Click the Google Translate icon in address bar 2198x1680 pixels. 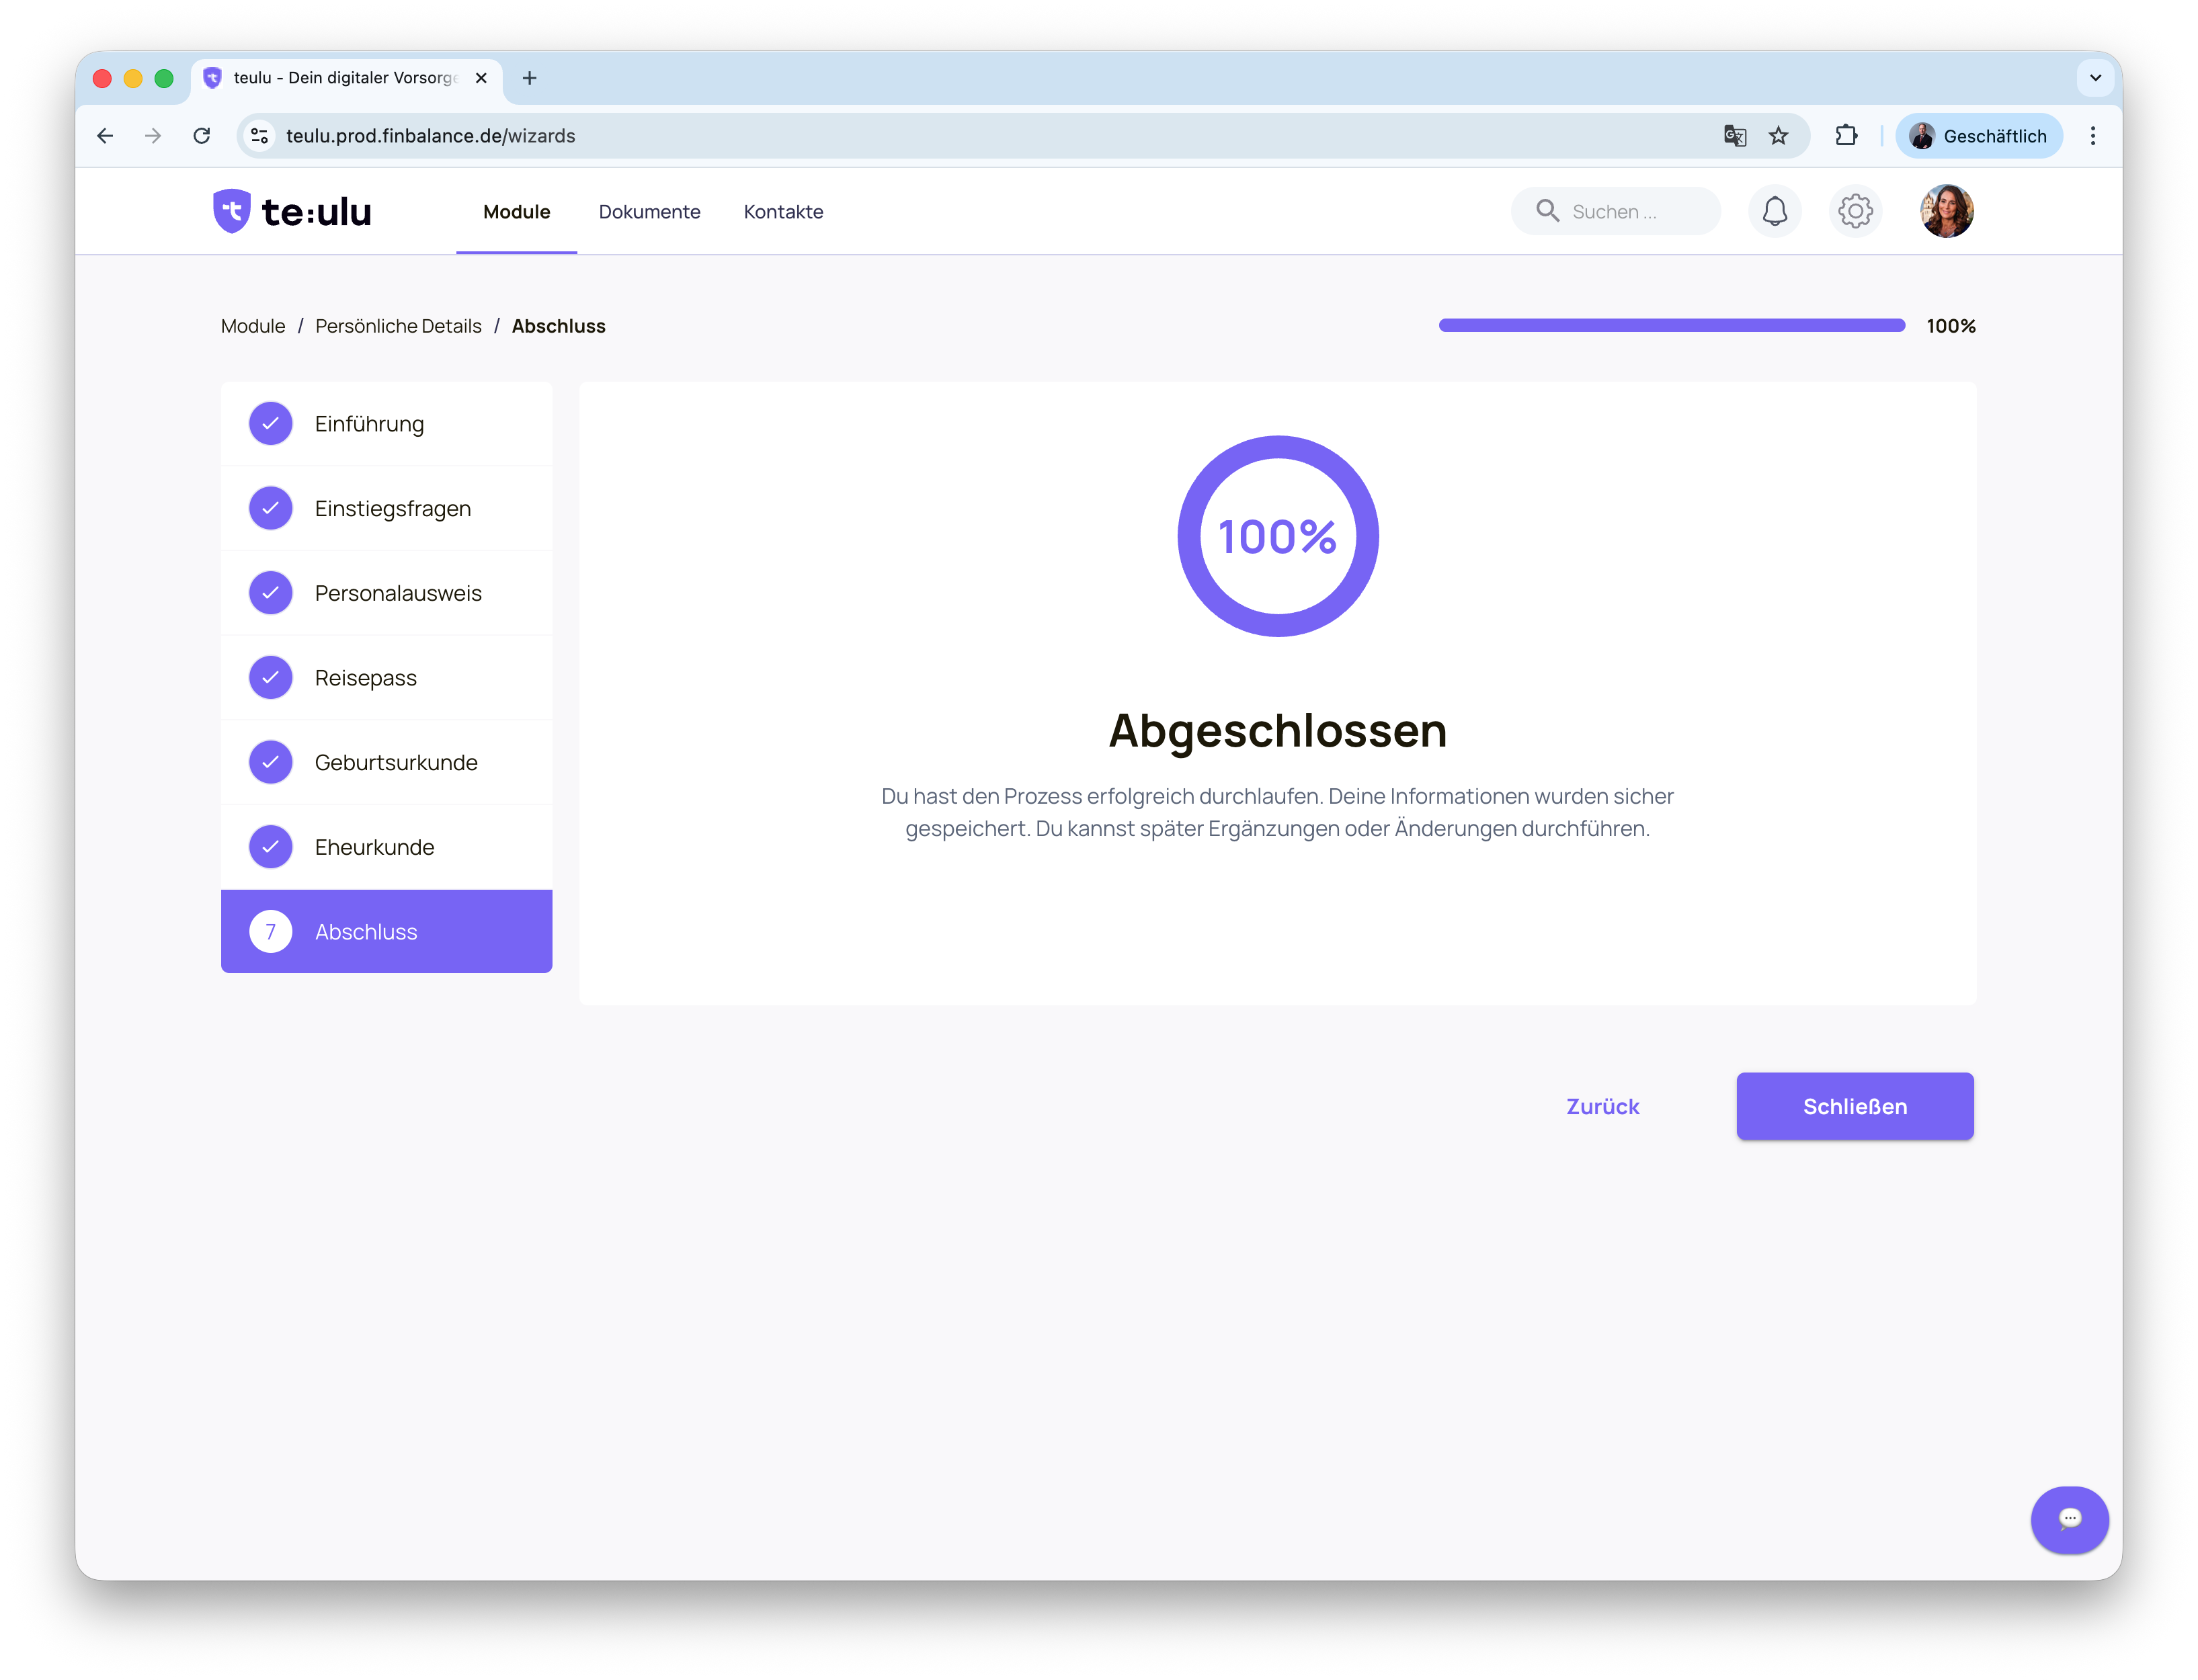click(x=1735, y=136)
